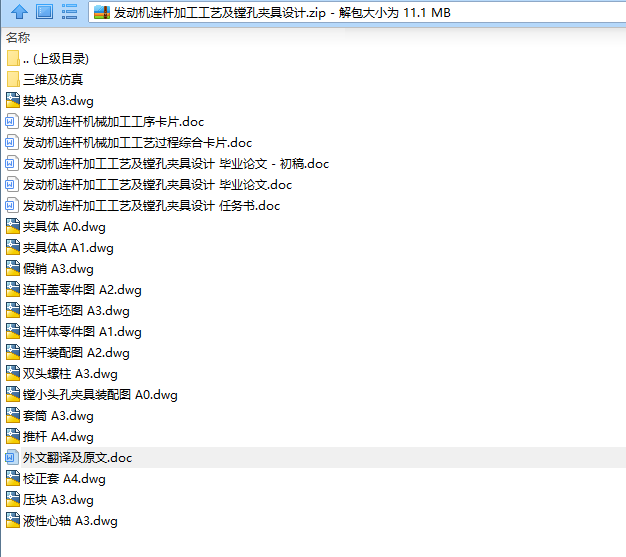Select file name 夹具体 A0.dwg

point(64,227)
